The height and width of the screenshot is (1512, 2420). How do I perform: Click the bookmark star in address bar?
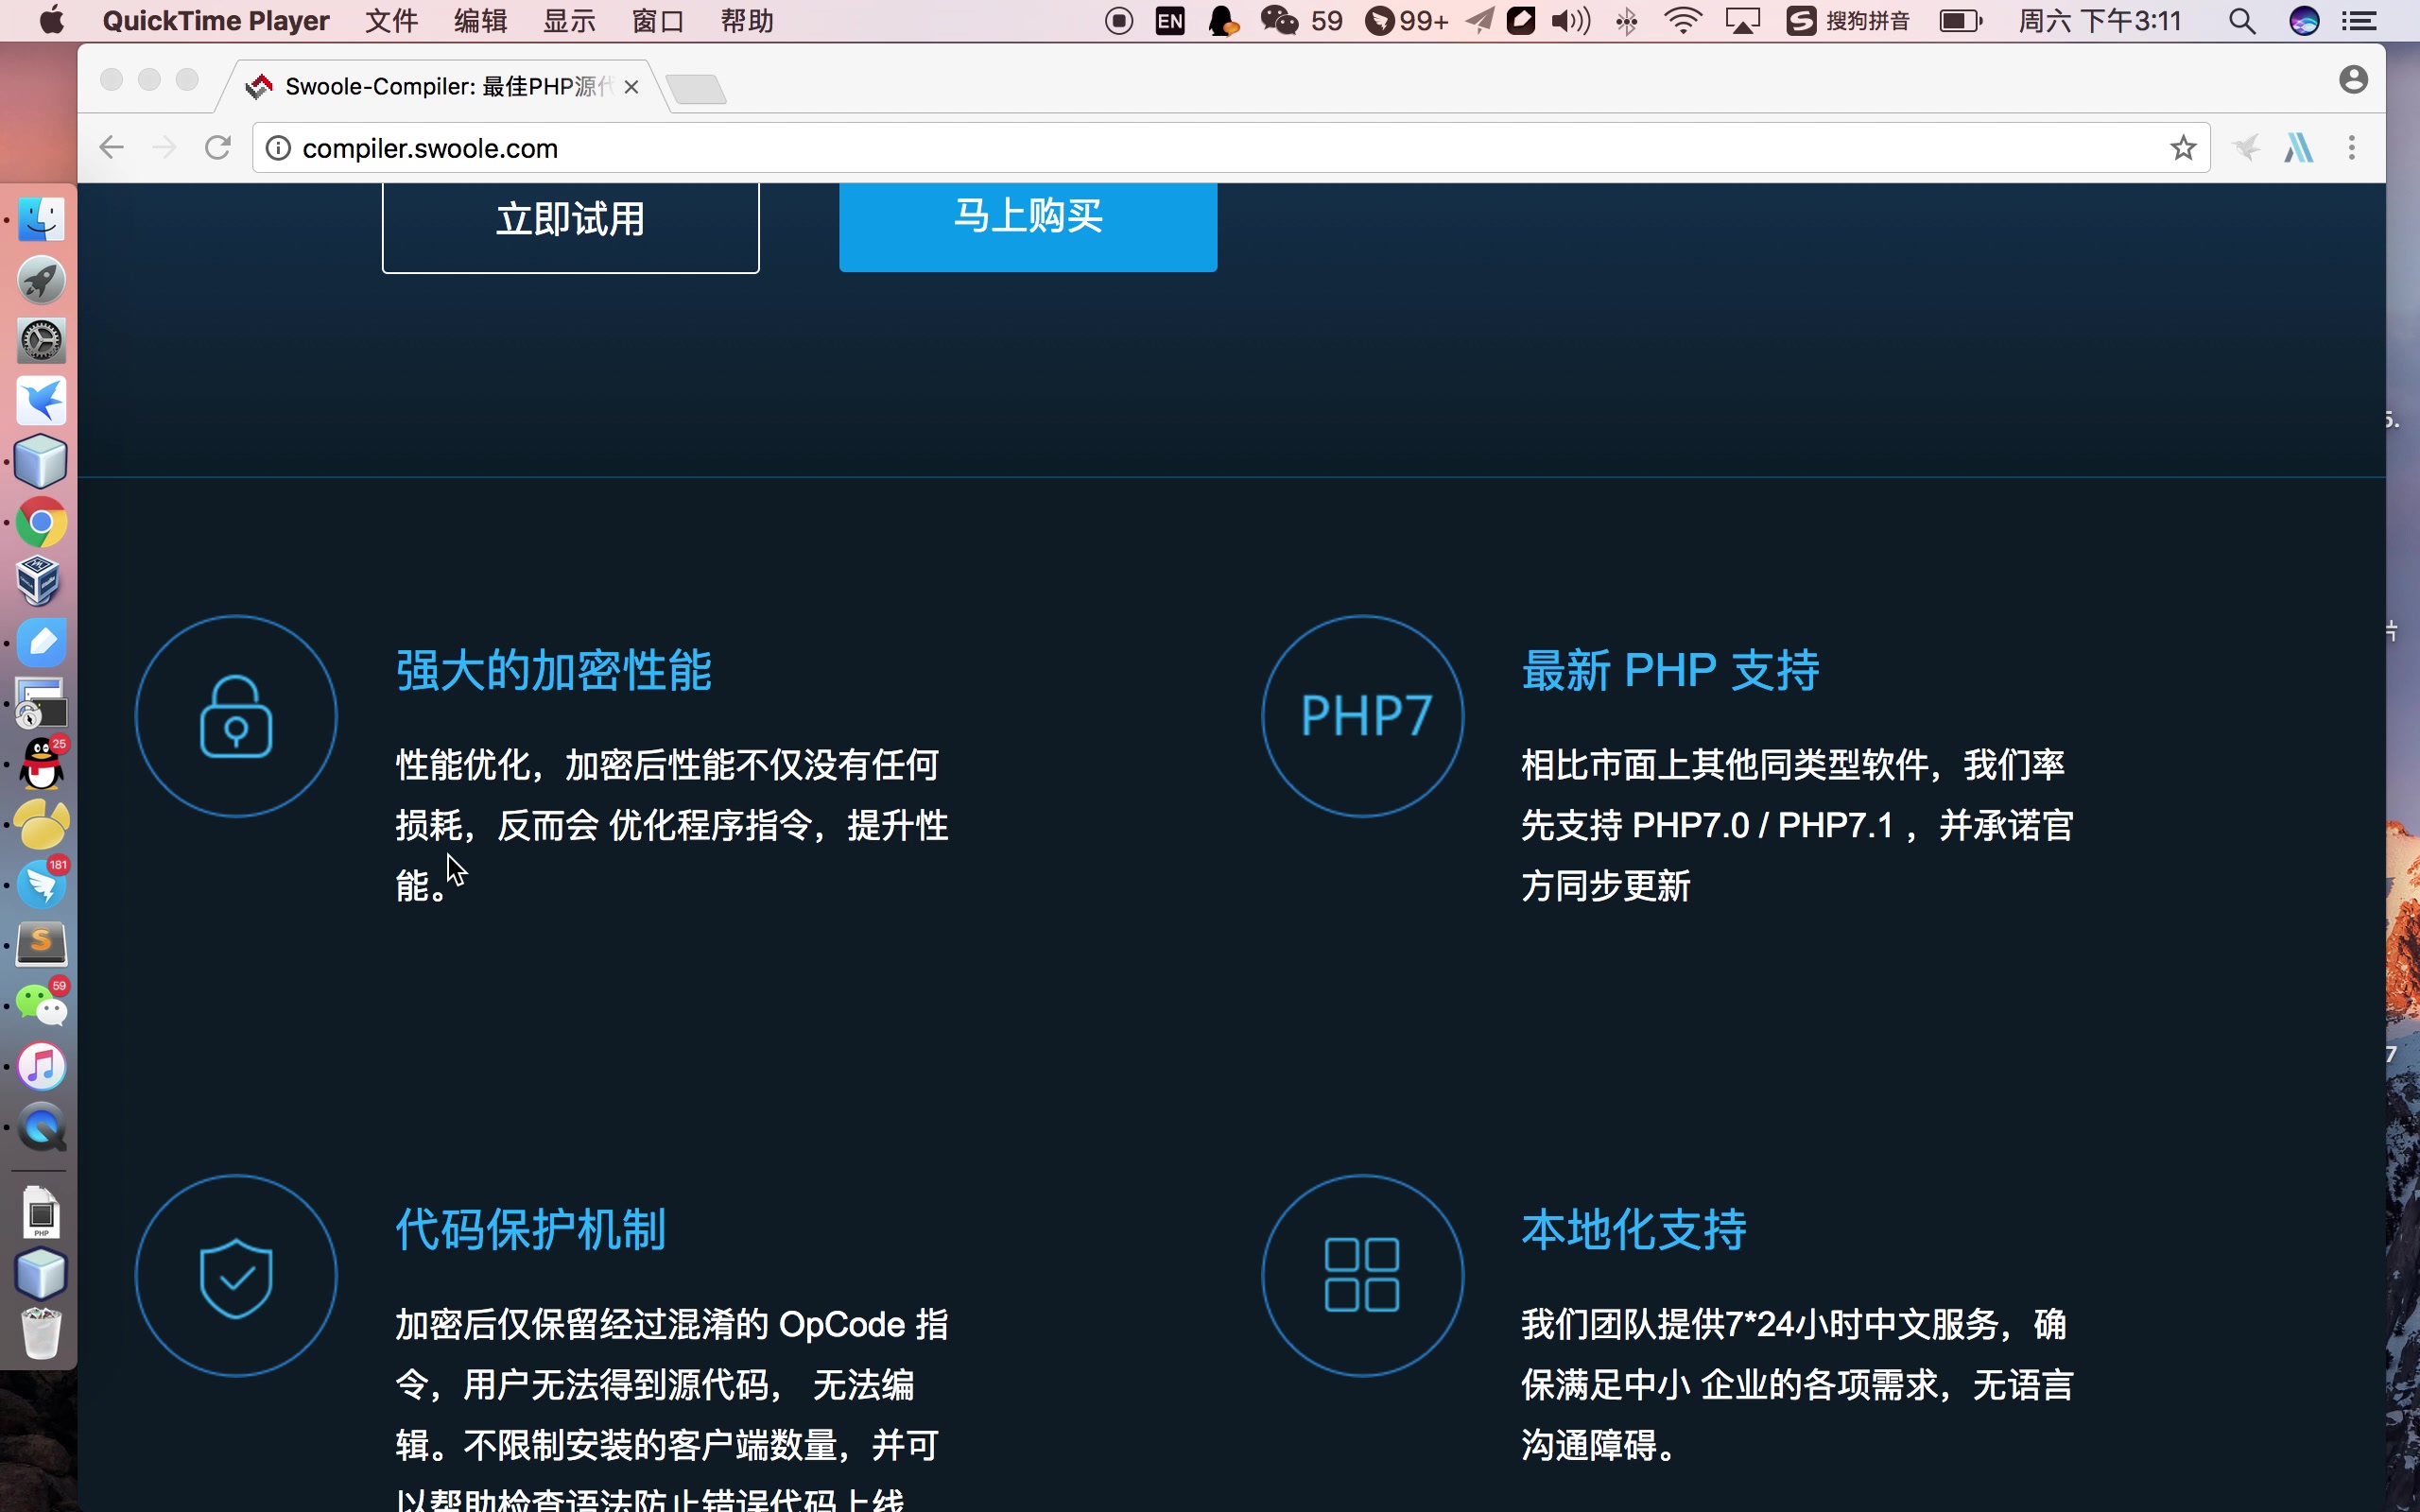(x=2182, y=148)
